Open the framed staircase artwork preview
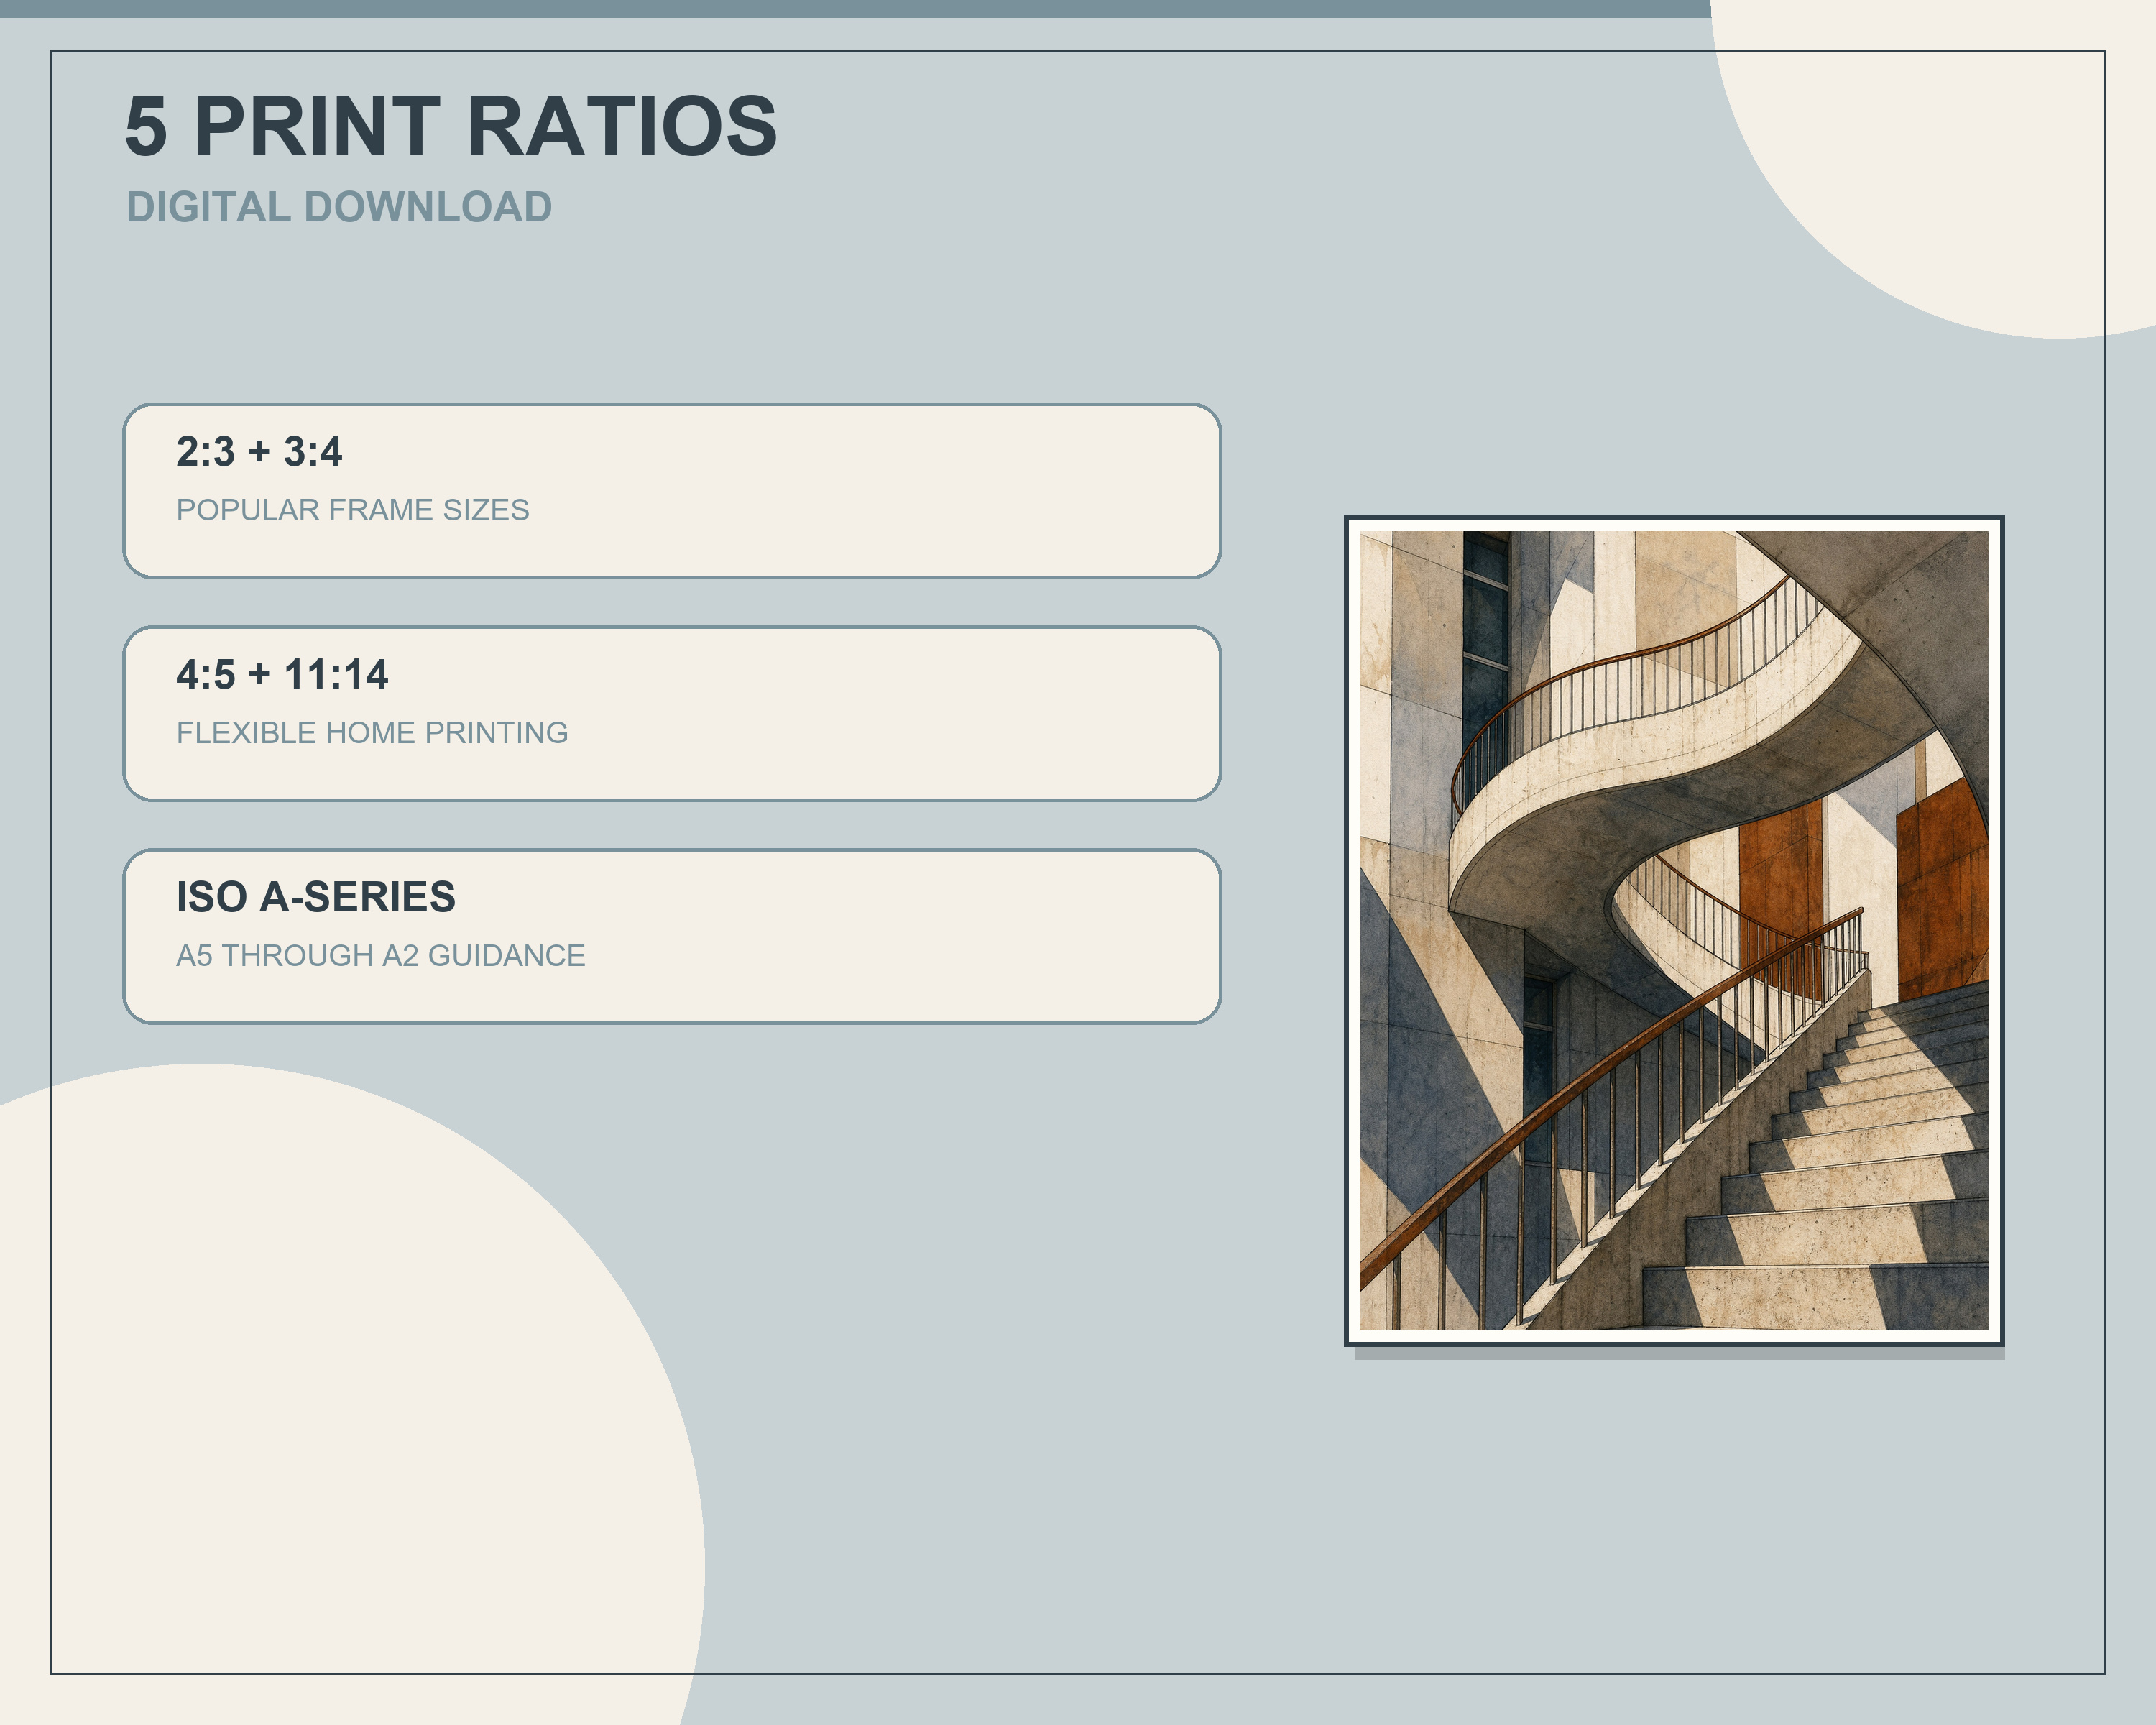 1674,931
